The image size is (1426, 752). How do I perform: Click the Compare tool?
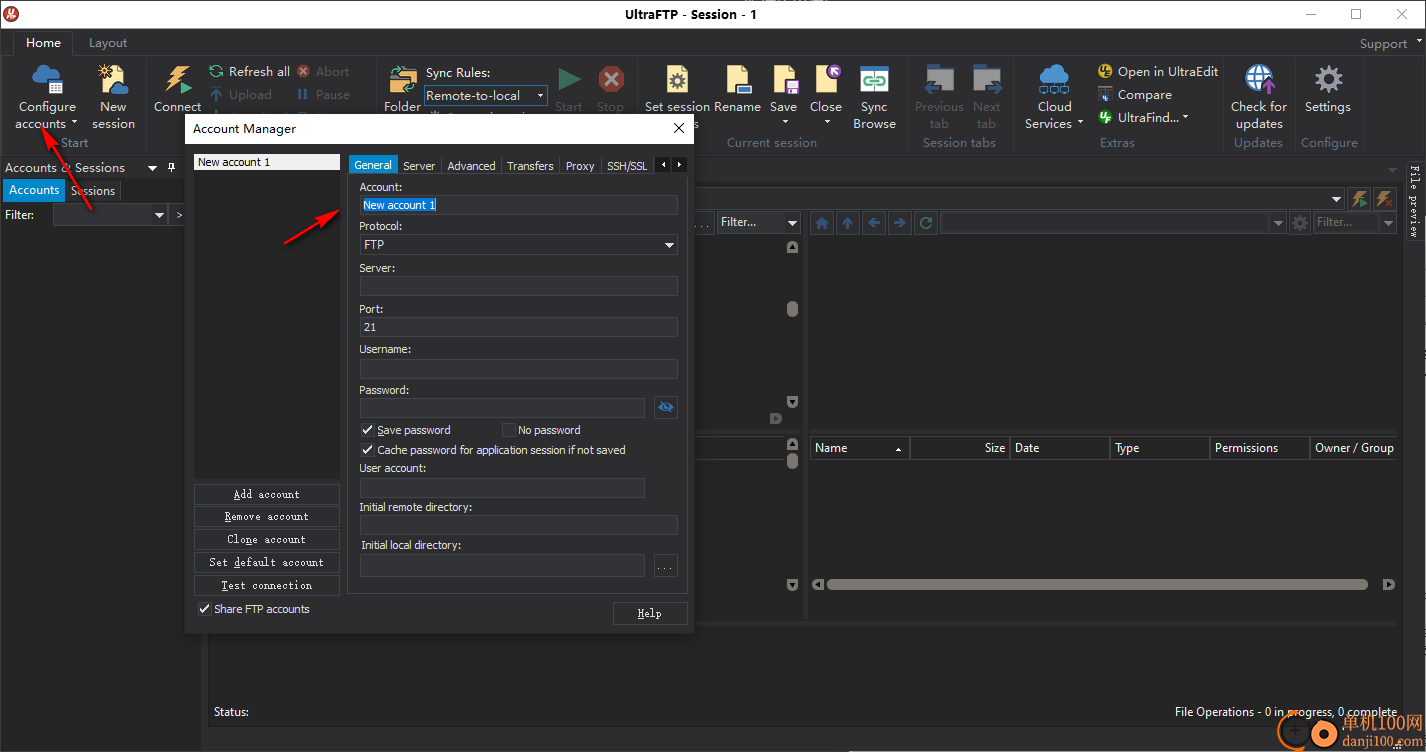(x=1135, y=95)
